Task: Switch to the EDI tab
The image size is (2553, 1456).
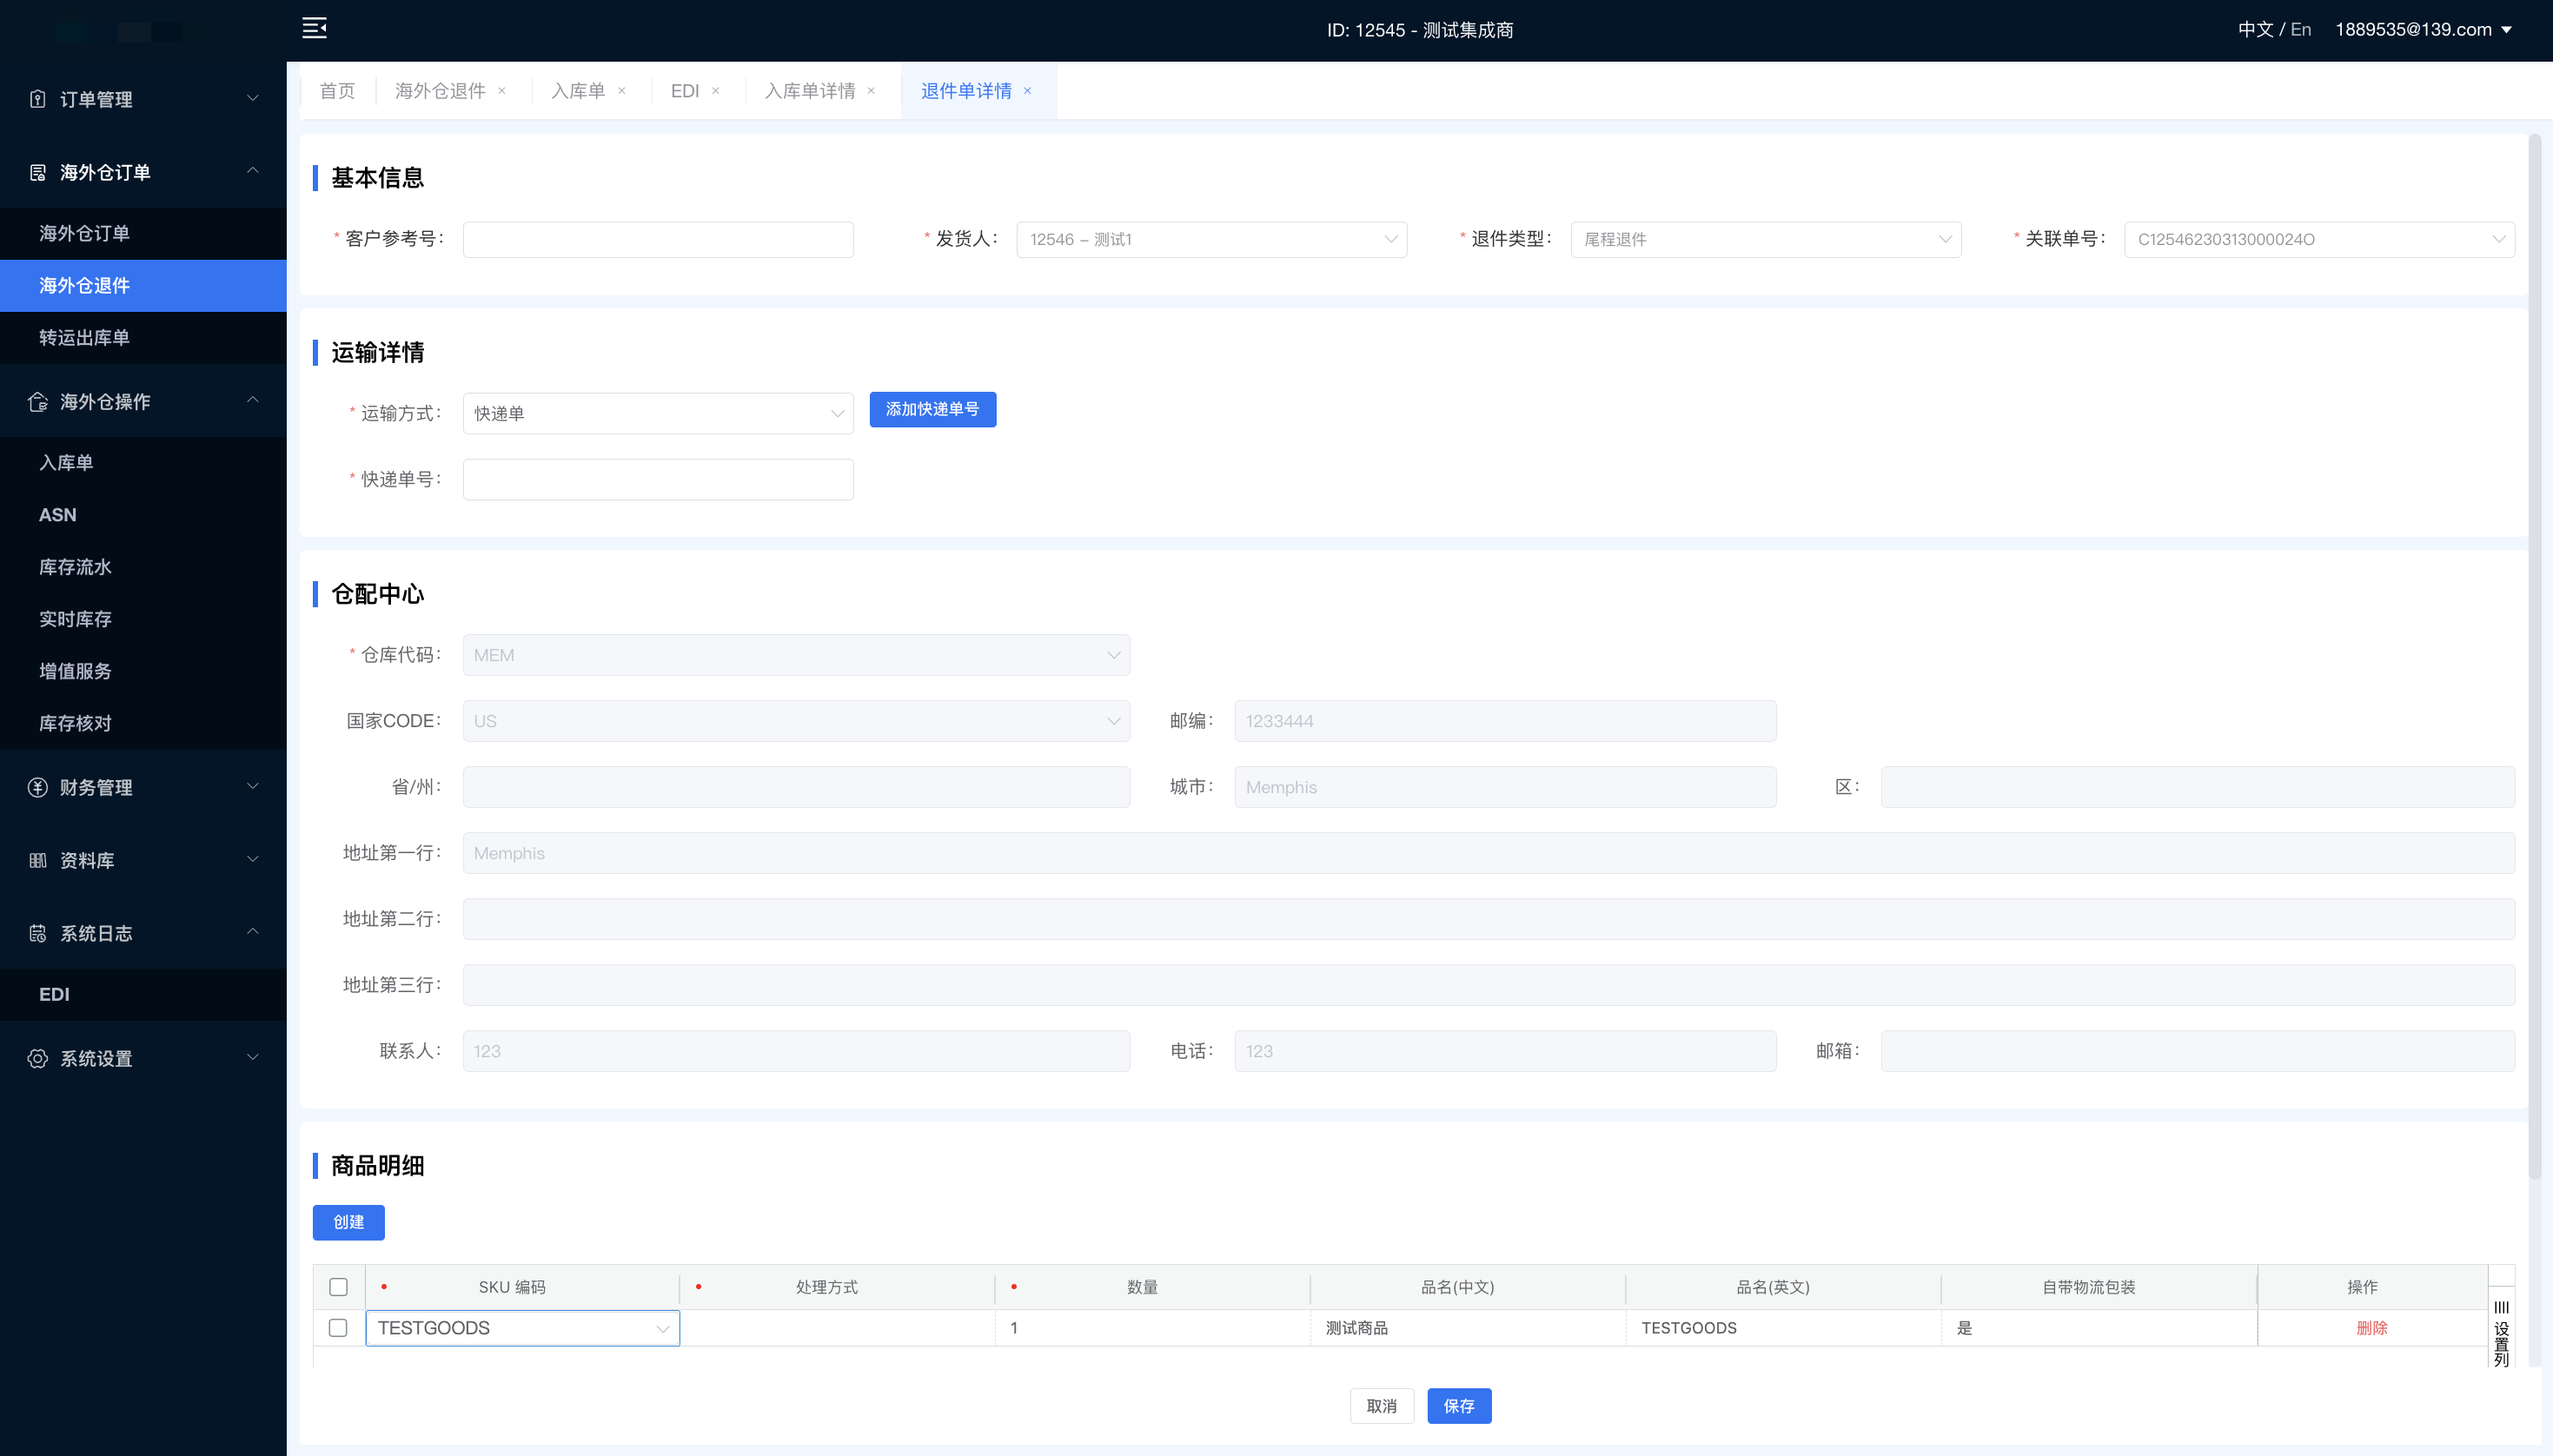Action: pyautogui.click(x=685, y=91)
